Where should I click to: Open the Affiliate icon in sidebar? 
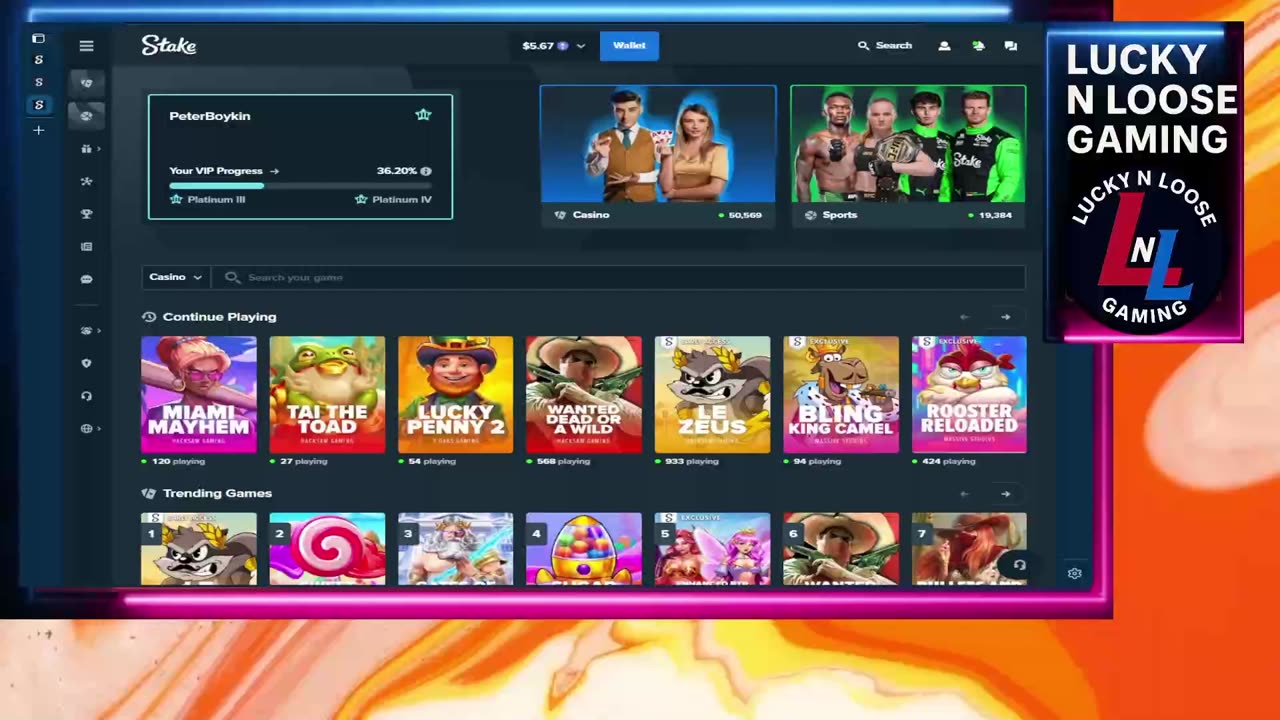point(86,181)
